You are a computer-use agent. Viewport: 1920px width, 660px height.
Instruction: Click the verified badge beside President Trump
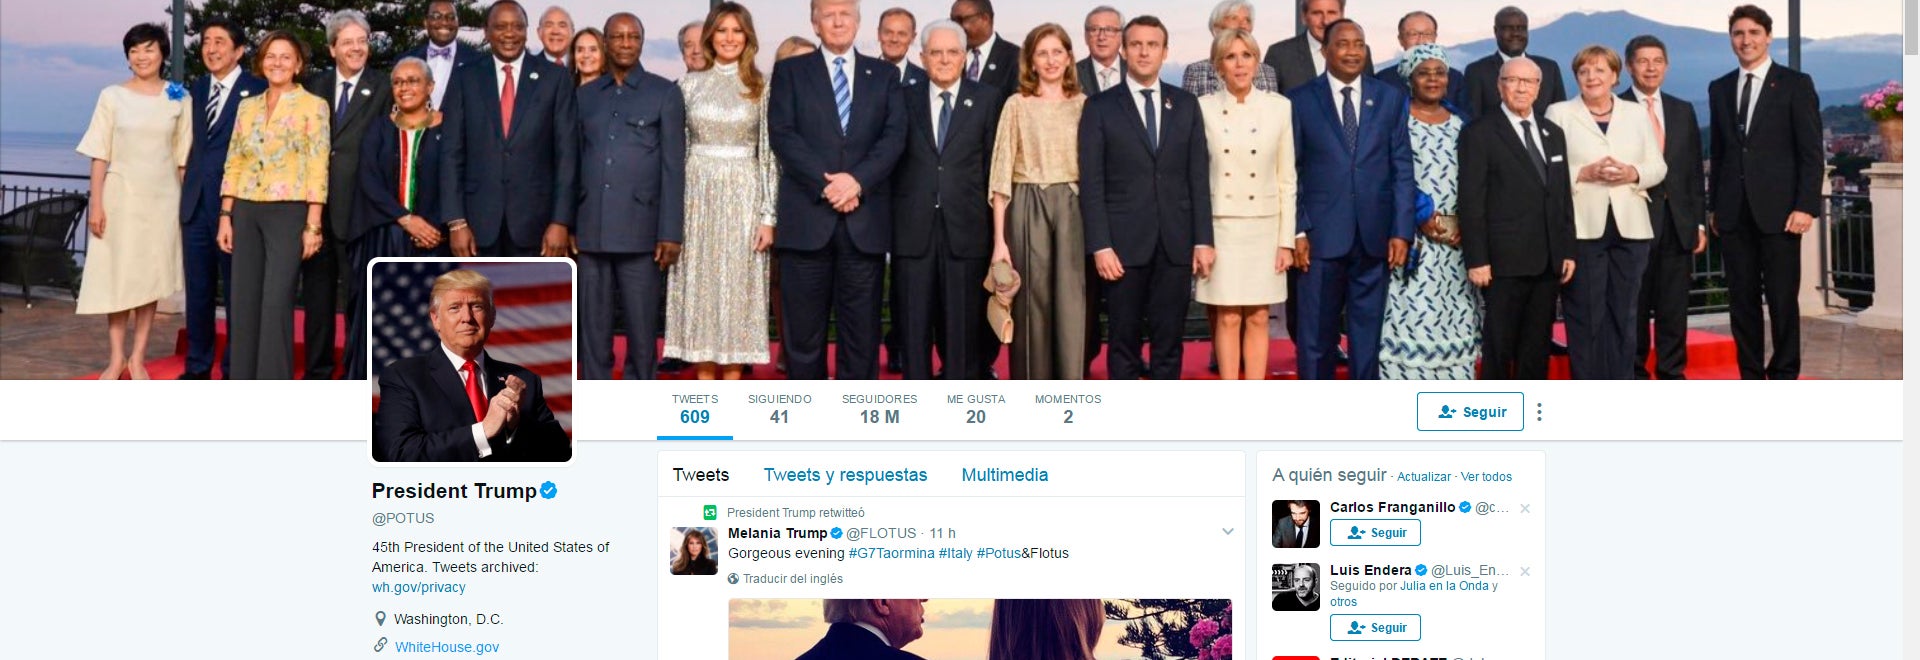(548, 491)
